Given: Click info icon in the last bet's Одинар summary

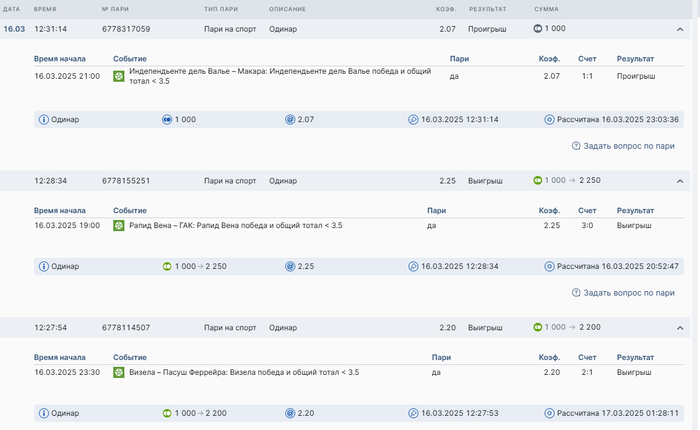Looking at the screenshot, I should [44, 413].
